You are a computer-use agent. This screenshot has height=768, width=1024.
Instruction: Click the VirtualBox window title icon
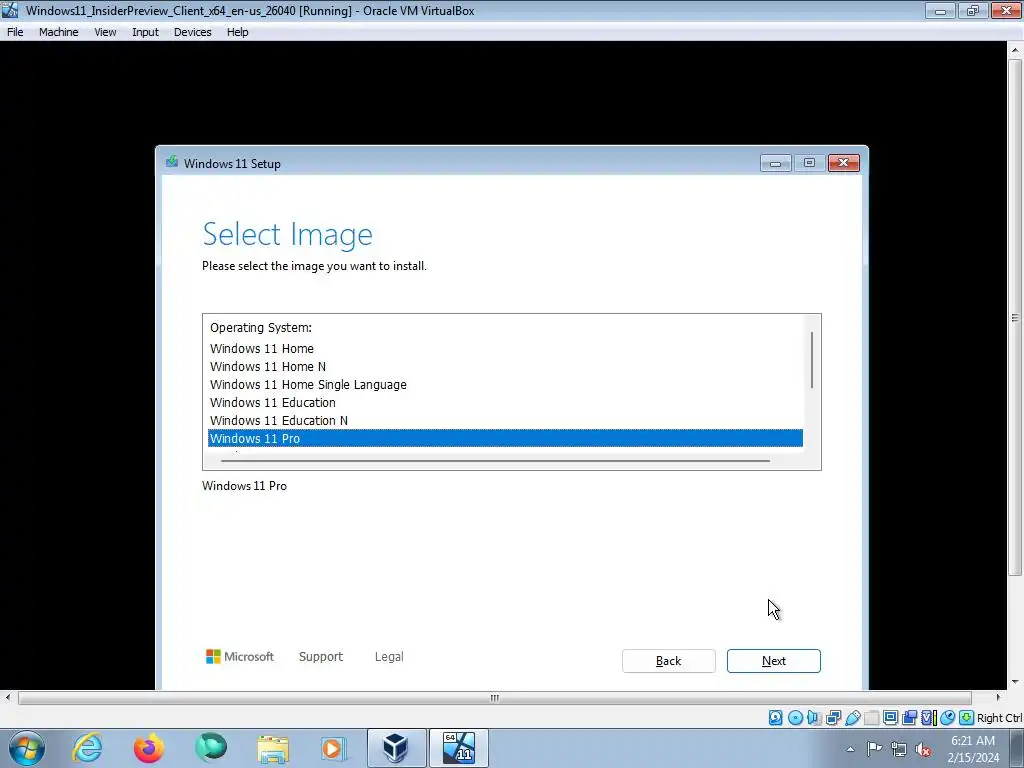click(x=10, y=10)
